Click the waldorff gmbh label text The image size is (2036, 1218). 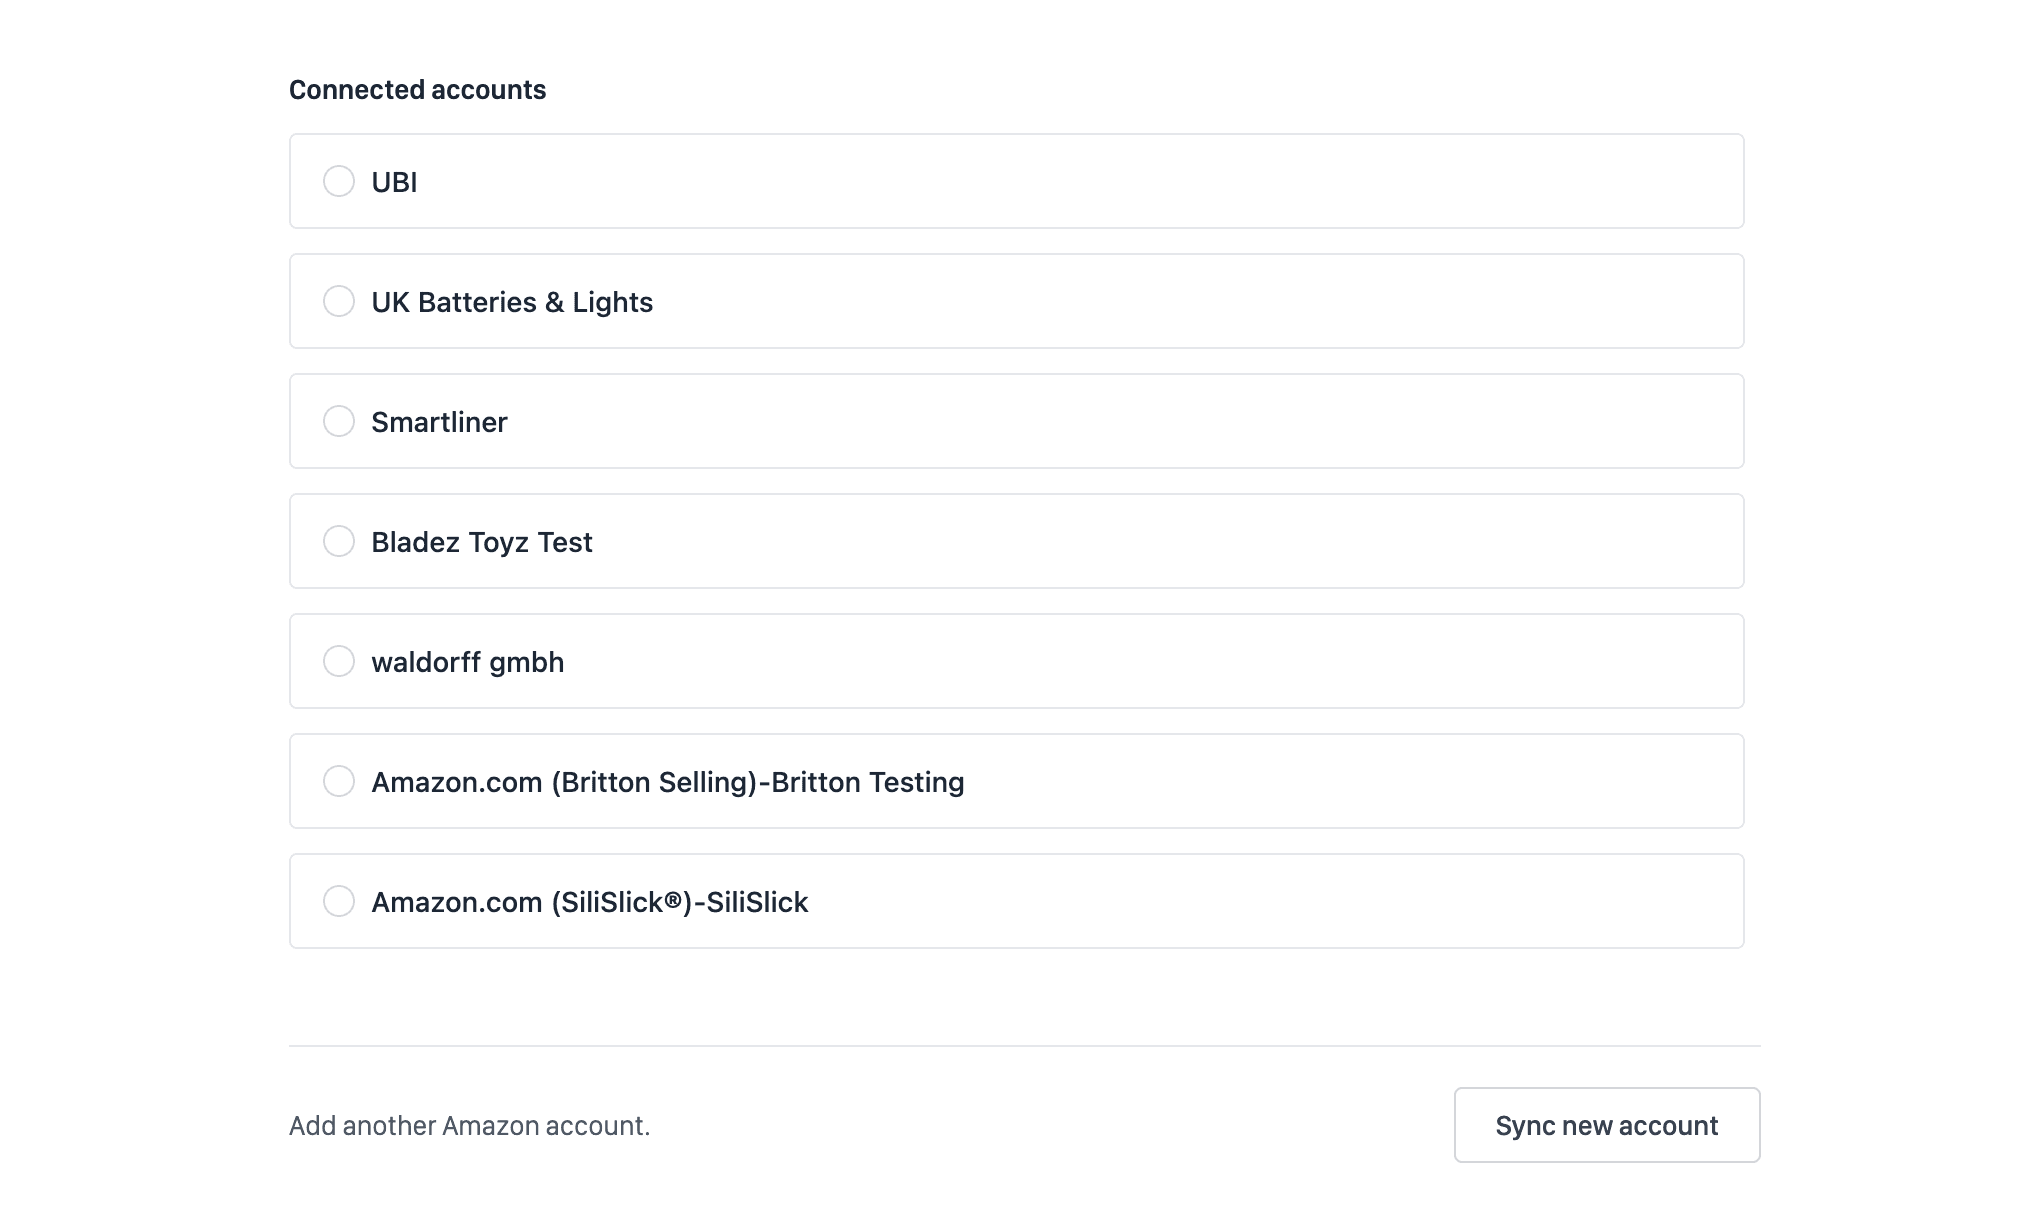468,662
